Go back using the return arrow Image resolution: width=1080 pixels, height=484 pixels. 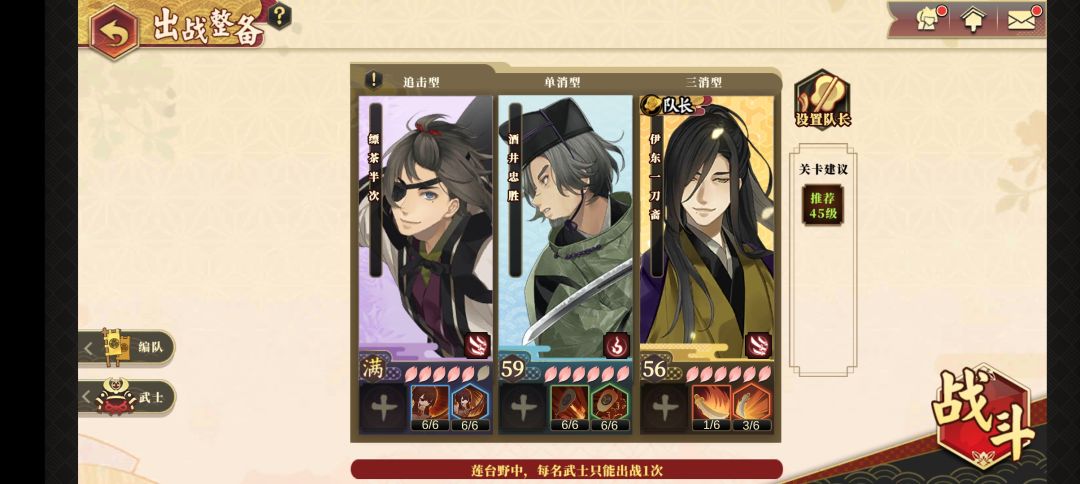click(x=114, y=32)
